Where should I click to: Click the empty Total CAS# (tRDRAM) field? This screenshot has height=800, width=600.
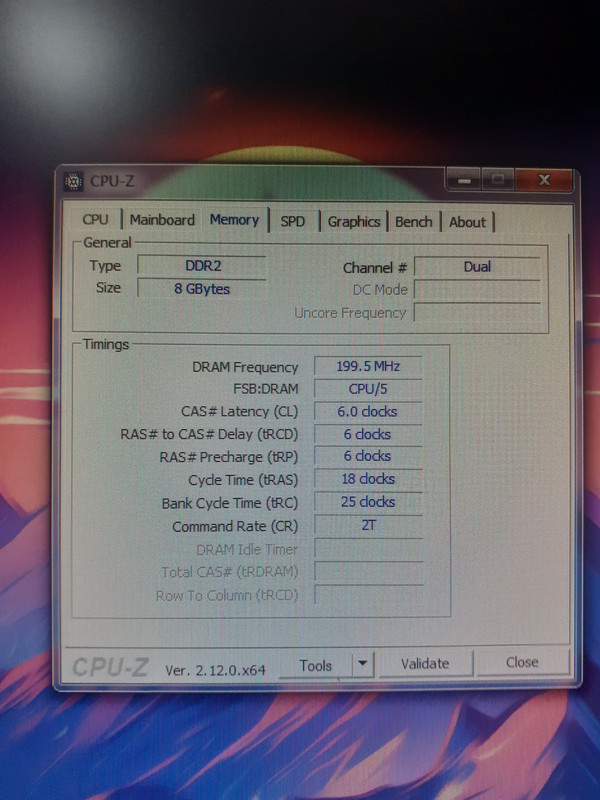tap(368, 571)
